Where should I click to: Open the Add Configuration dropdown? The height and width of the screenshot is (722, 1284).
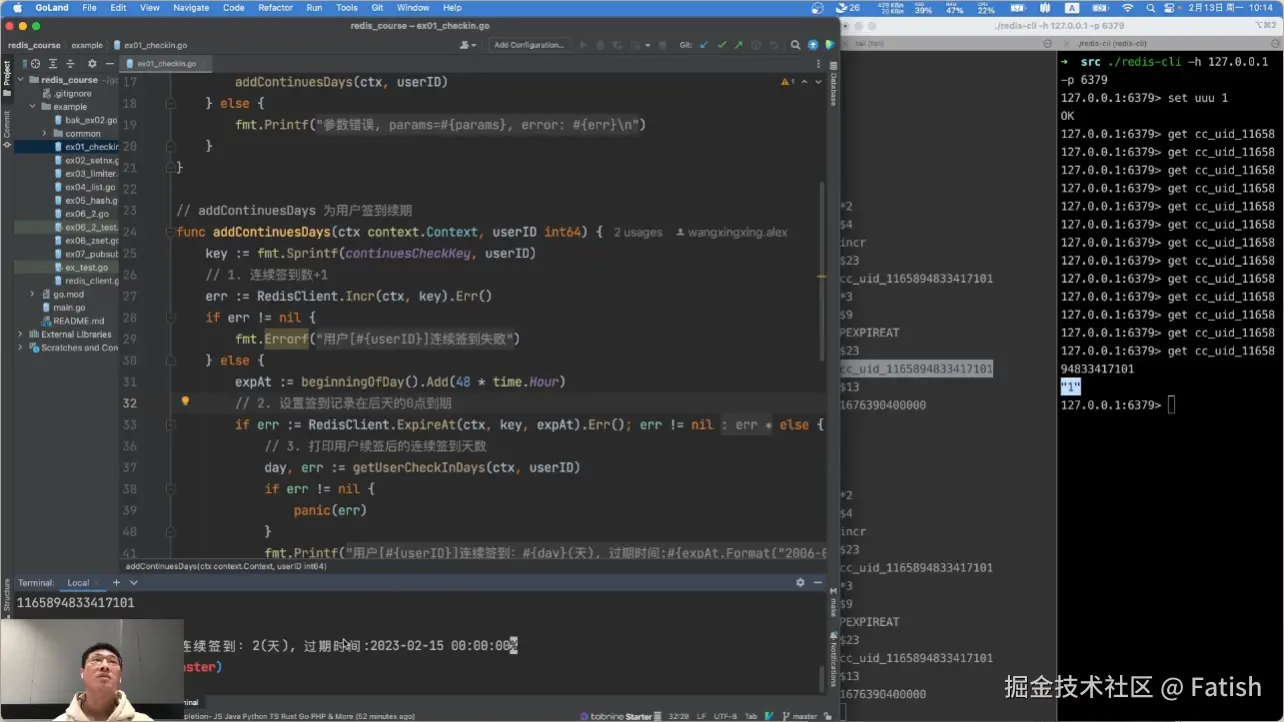[x=530, y=45]
